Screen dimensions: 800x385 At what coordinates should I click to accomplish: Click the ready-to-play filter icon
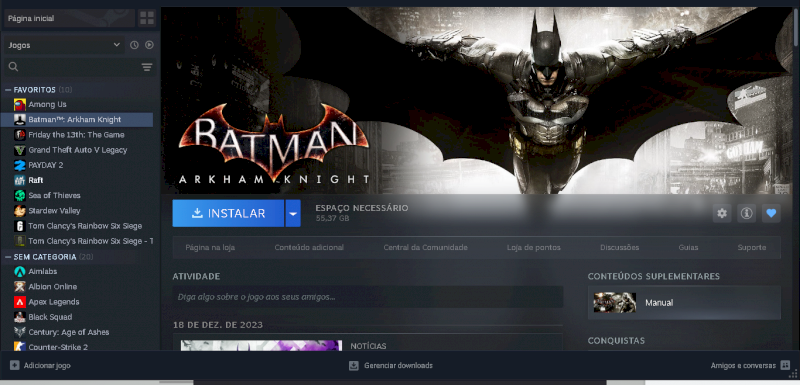pos(149,45)
